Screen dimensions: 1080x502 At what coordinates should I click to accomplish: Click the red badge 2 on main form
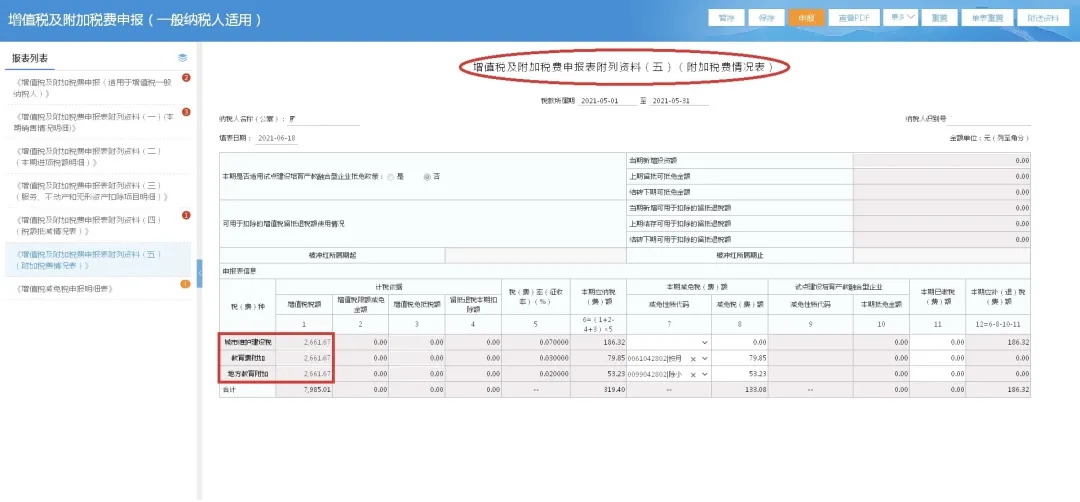[186, 78]
